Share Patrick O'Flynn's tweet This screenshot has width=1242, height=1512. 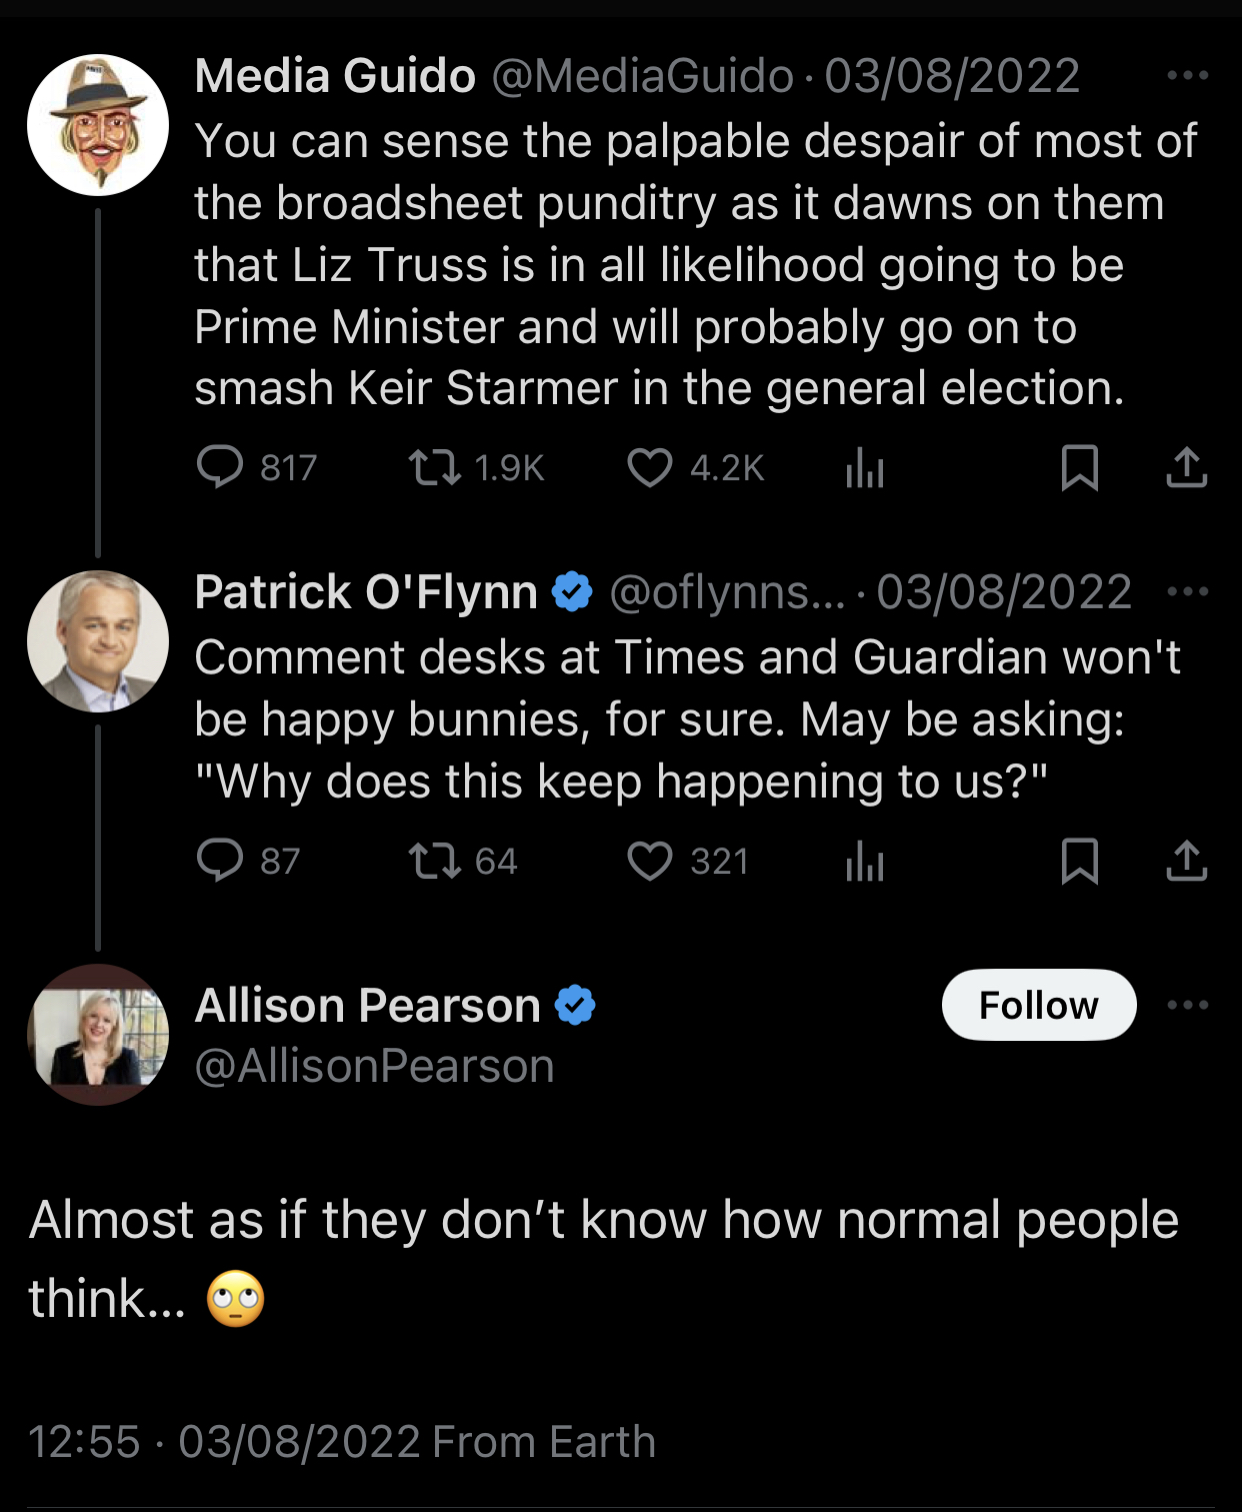pyautogui.click(x=1186, y=860)
